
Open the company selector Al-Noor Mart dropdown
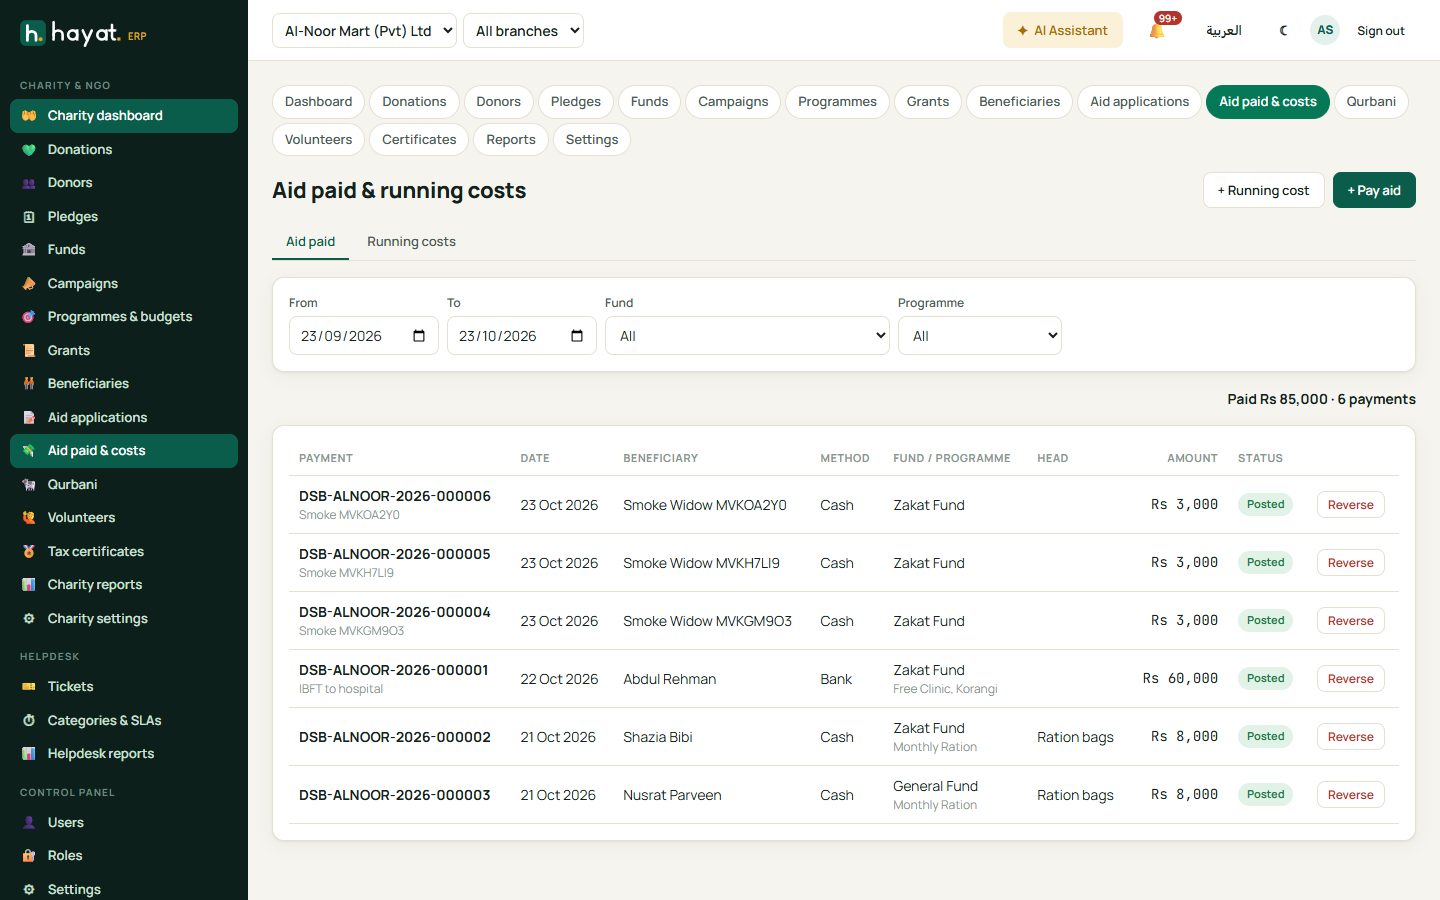tap(364, 31)
